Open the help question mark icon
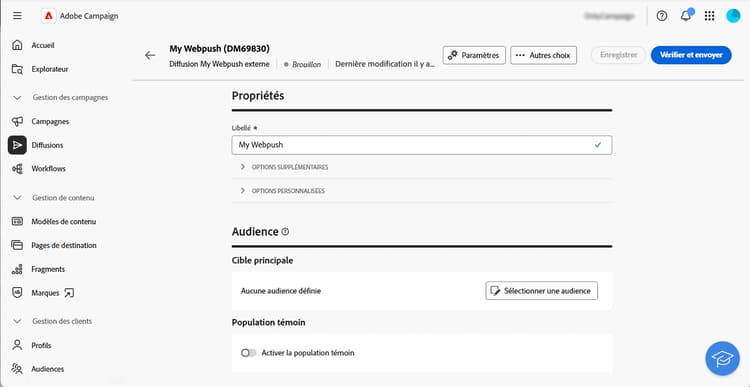This screenshot has width=750, height=387. click(662, 16)
